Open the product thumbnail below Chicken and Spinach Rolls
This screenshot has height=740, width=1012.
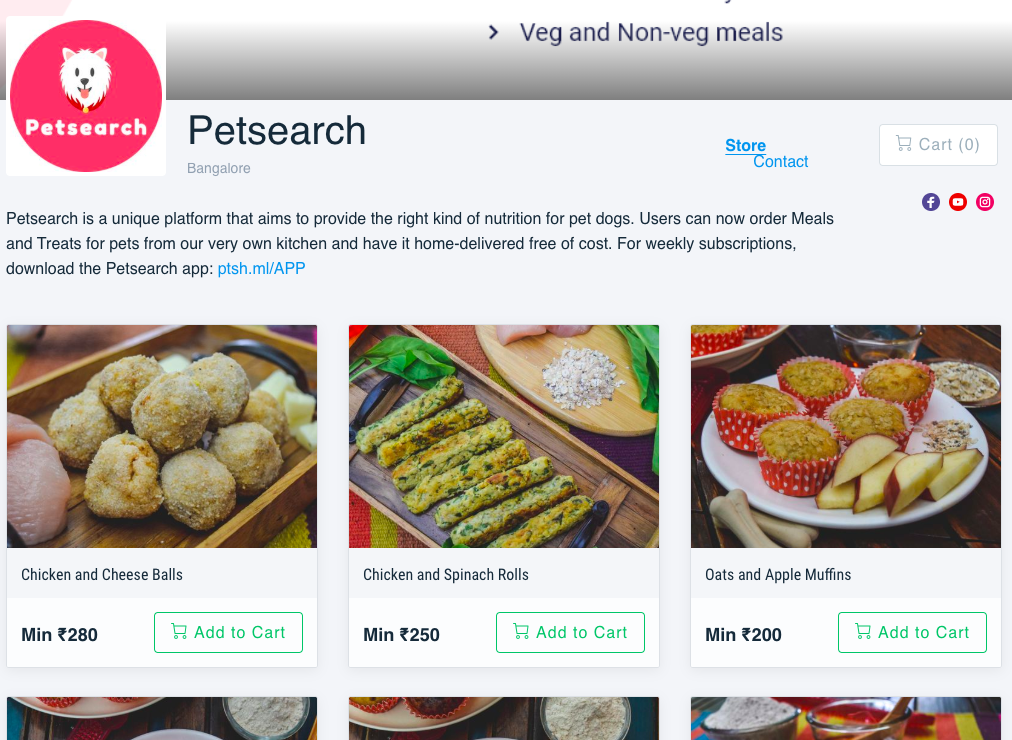tap(504, 718)
